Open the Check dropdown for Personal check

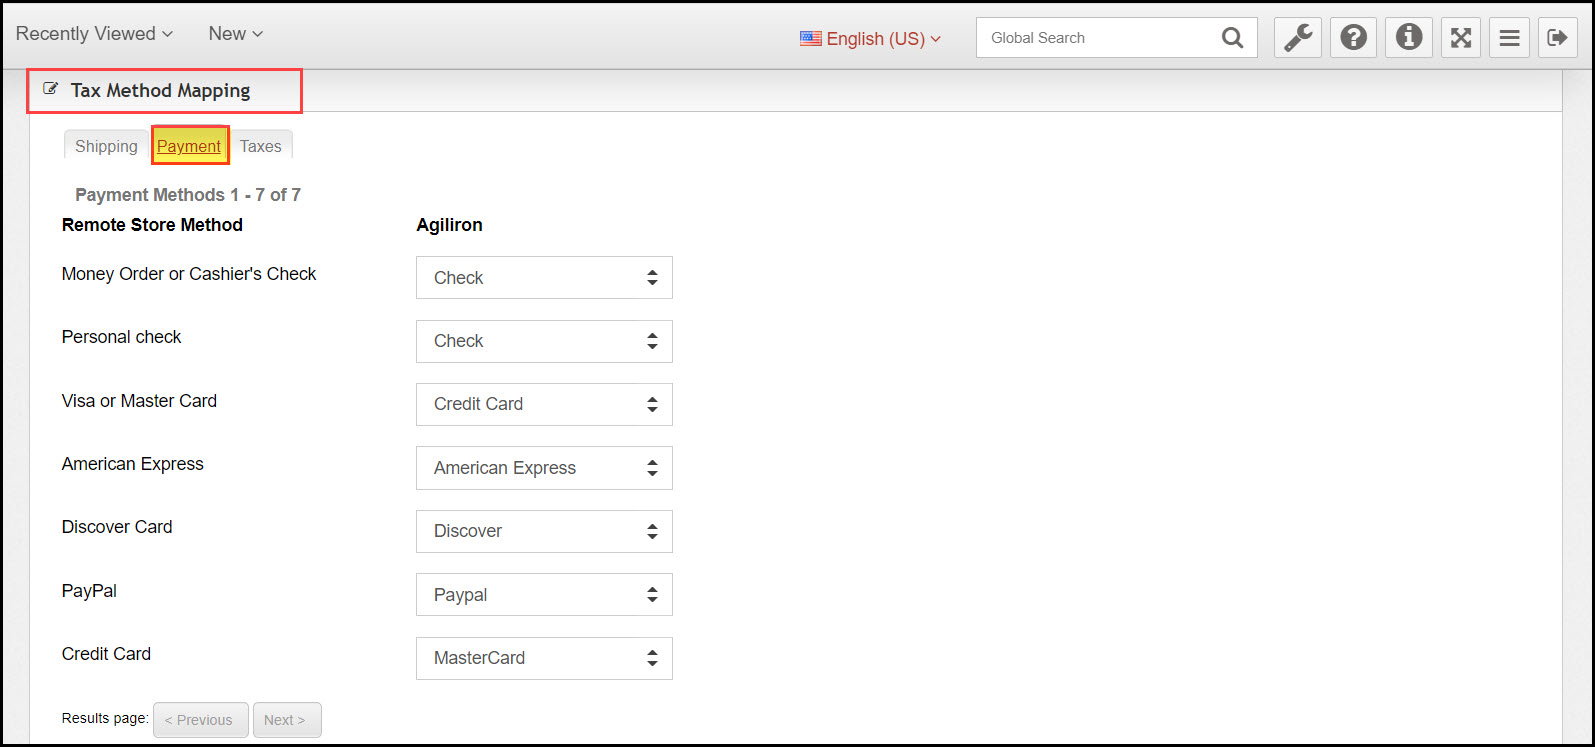543,341
